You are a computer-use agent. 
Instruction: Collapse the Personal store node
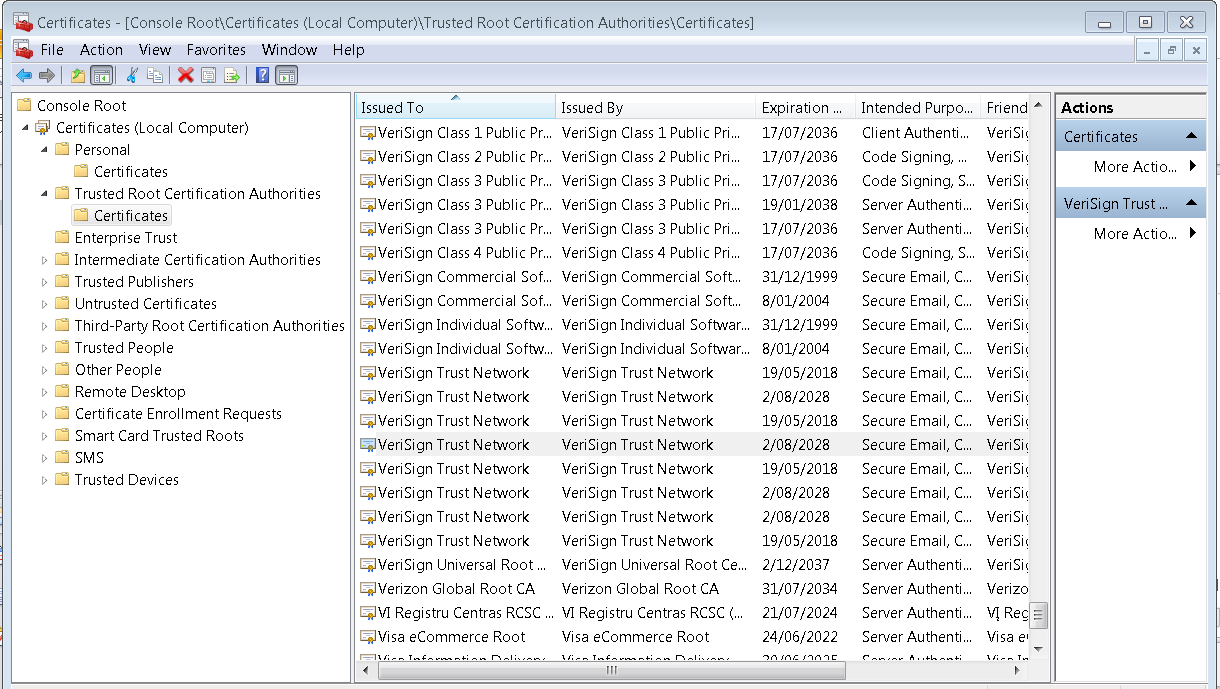pyautogui.click(x=45, y=150)
